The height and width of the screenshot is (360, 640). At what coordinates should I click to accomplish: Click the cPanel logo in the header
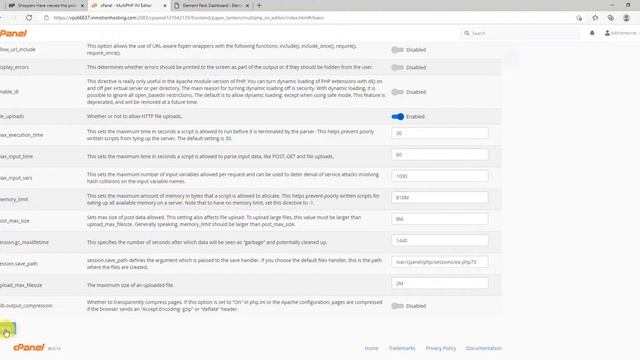(x=13, y=33)
